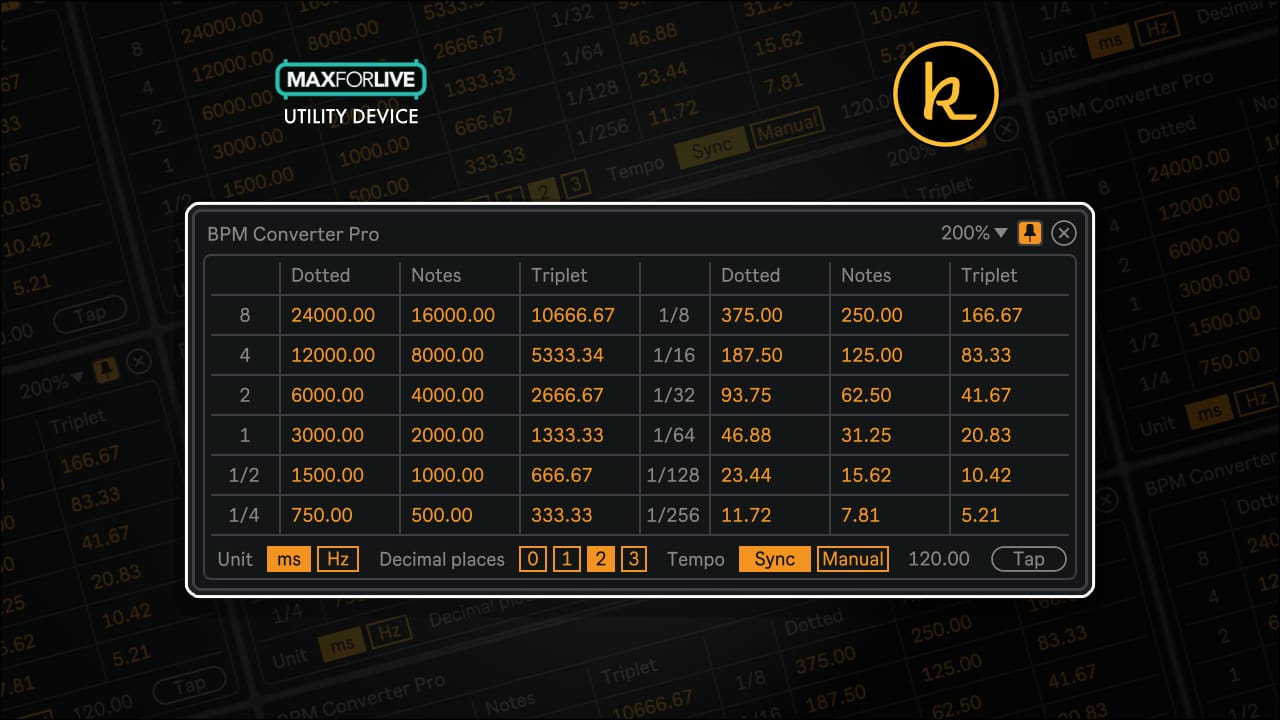
Task: Select notes value 1000.00
Action: click(x=447, y=475)
